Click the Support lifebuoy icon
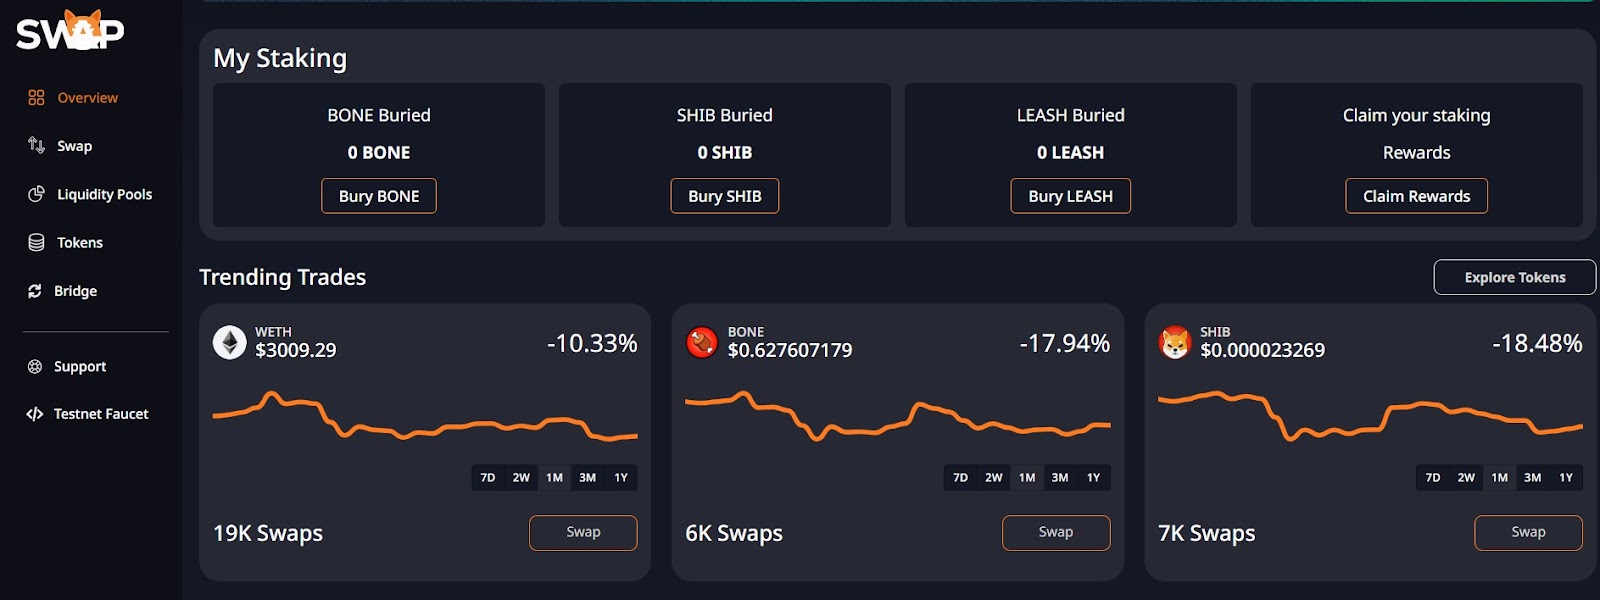Image resolution: width=1600 pixels, height=600 pixels. point(35,366)
